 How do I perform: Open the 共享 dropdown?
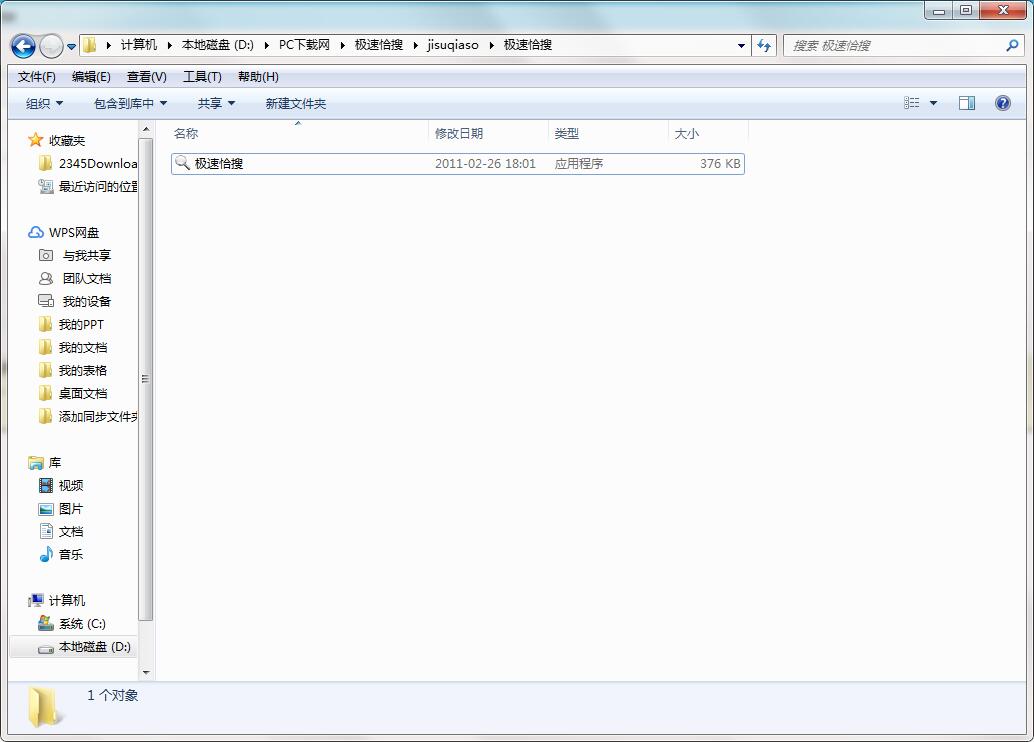click(x=216, y=104)
